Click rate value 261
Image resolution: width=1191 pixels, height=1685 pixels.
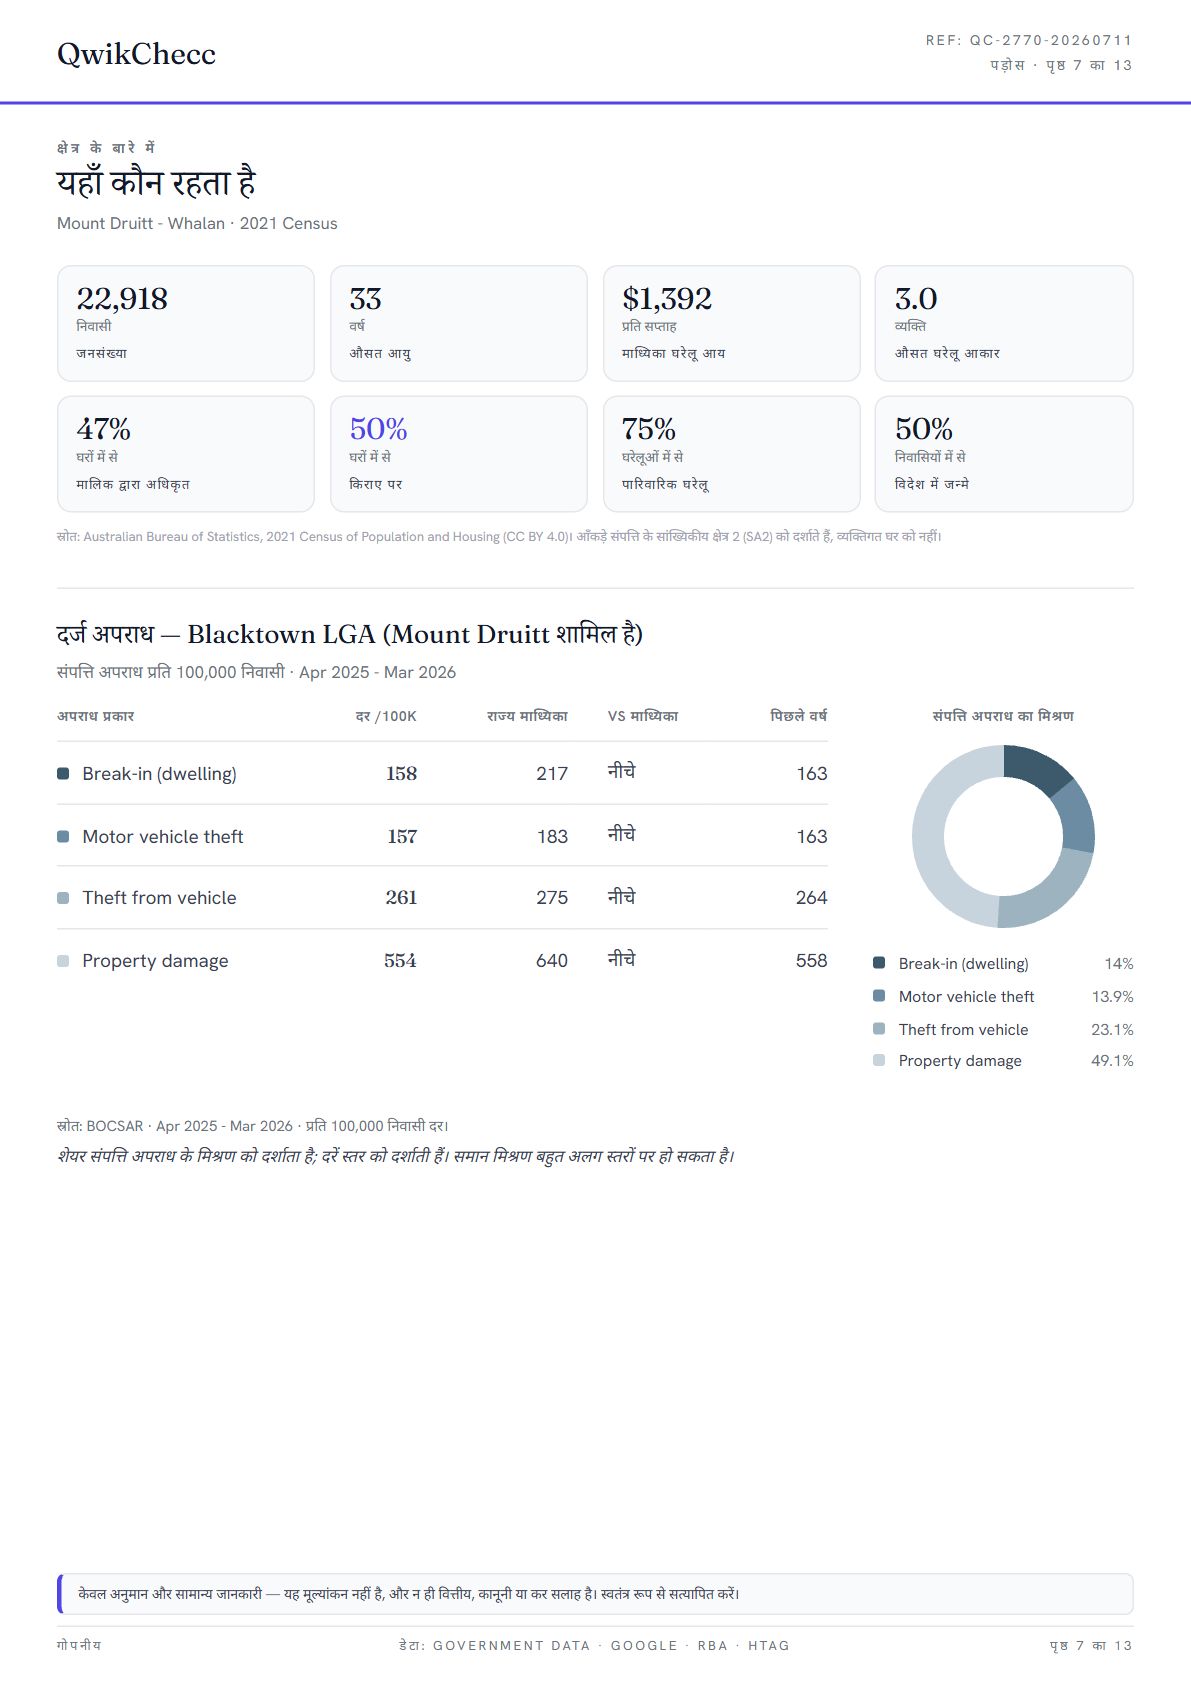(401, 898)
